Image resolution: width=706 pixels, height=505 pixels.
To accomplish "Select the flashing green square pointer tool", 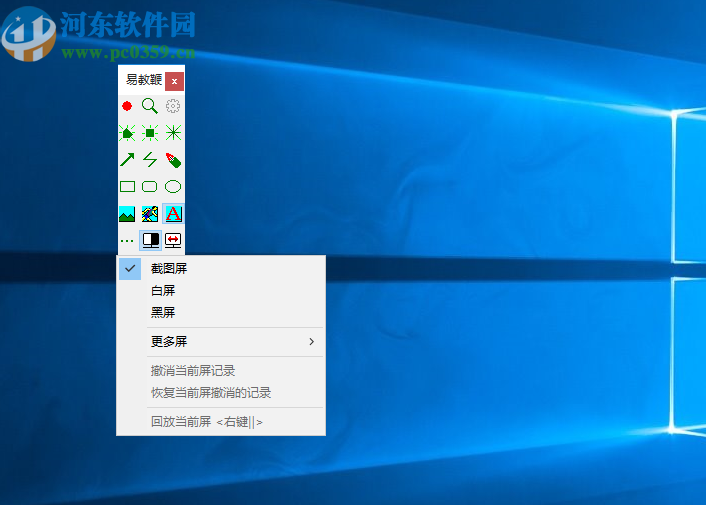I will click(150, 133).
